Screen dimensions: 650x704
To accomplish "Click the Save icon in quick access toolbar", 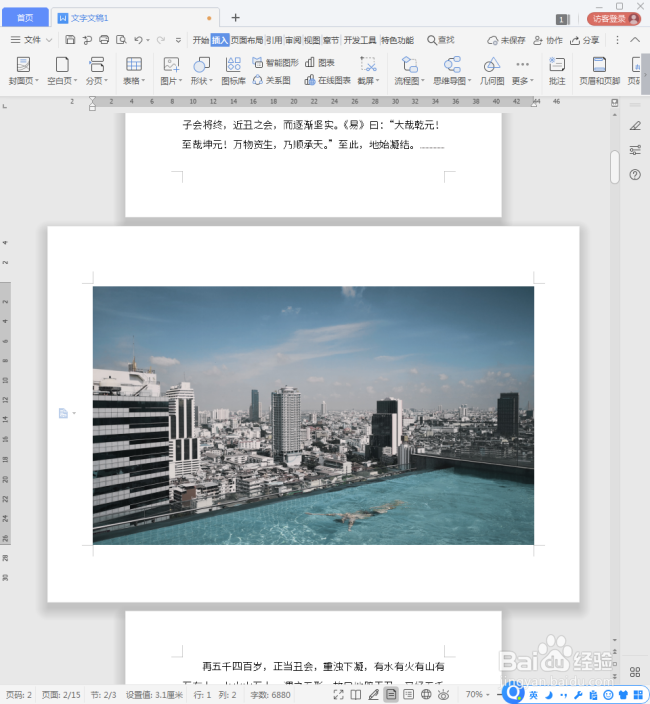I will click(70, 40).
